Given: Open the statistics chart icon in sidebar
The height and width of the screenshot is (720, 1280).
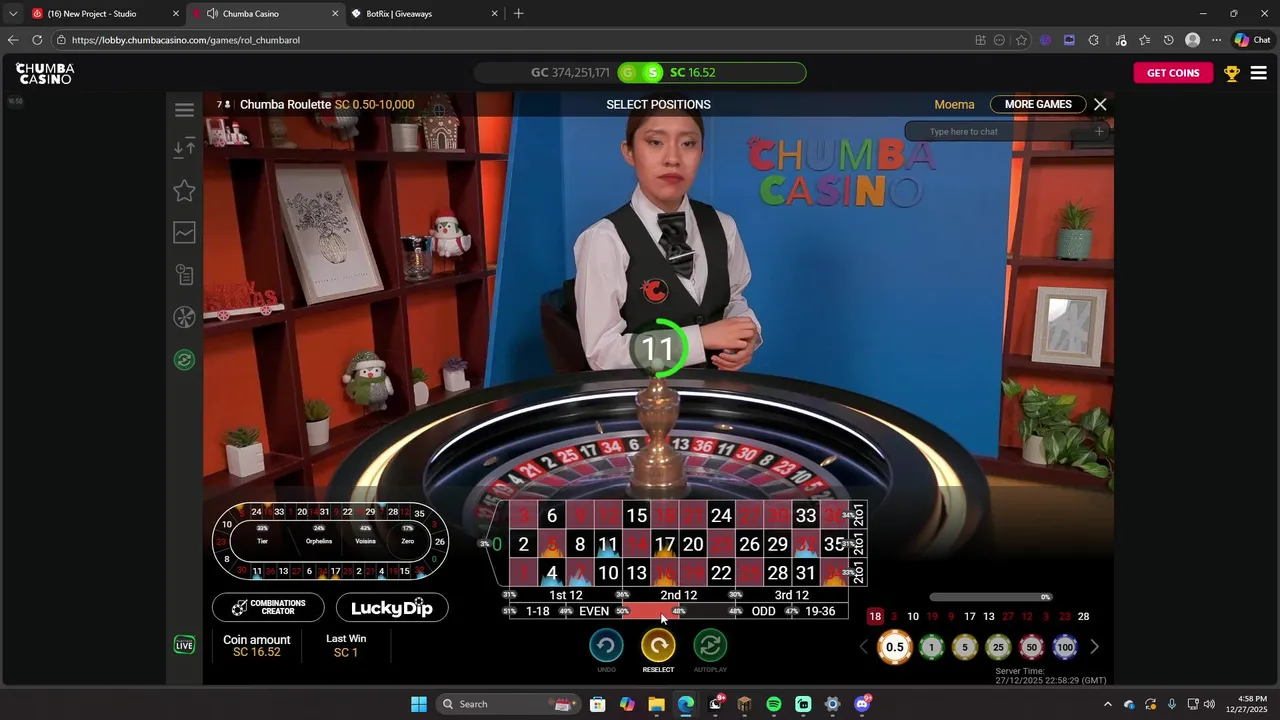Looking at the screenshot, I should pos(184,232).
